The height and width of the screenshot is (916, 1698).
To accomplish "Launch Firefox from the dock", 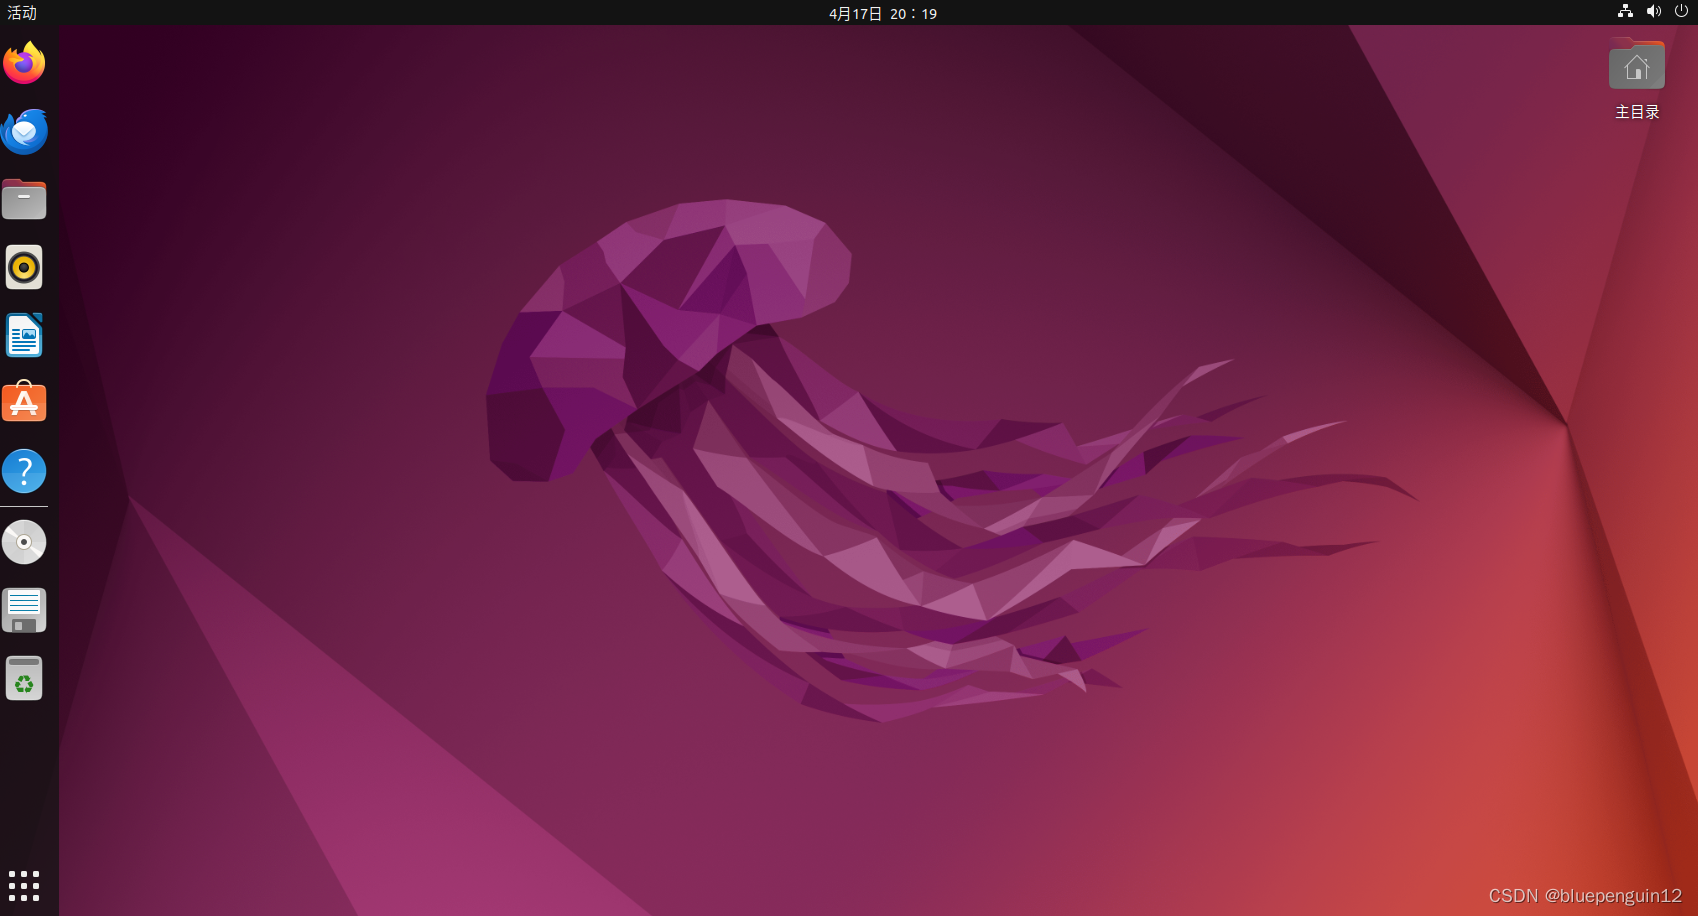I will [x=24, y=63].
